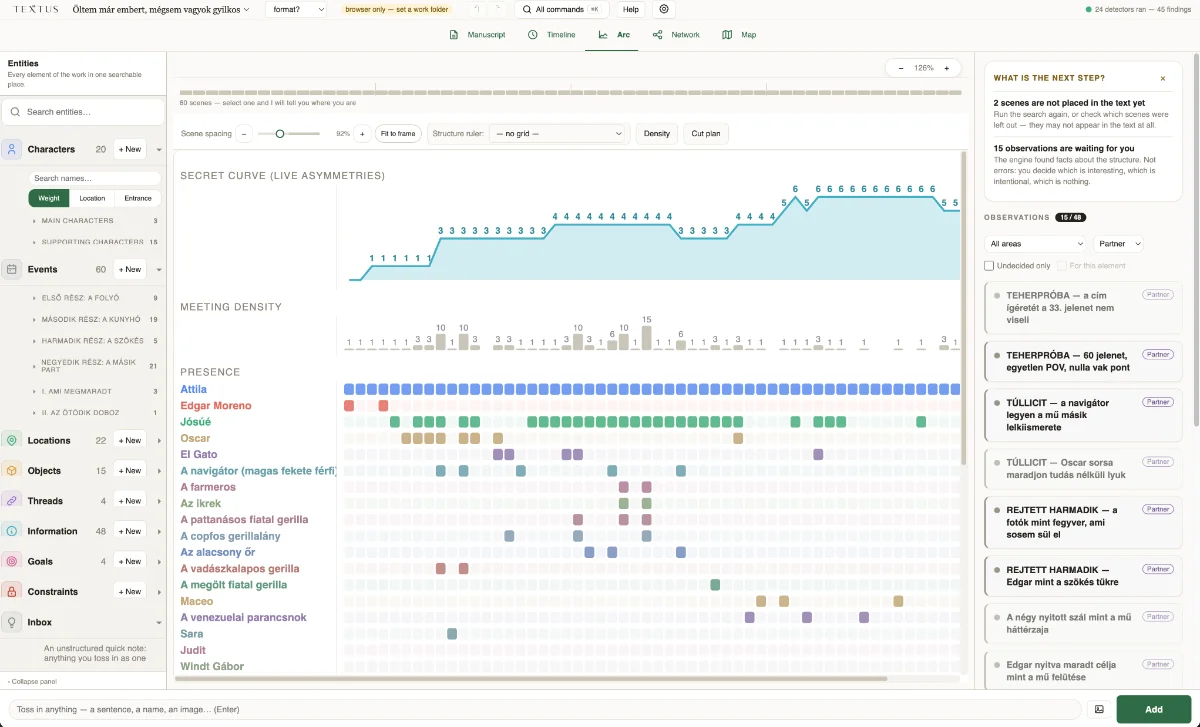Screen dimensions: 1200x727
Task: Click the Inbox lightbulb icon
Action: point(12,622)
